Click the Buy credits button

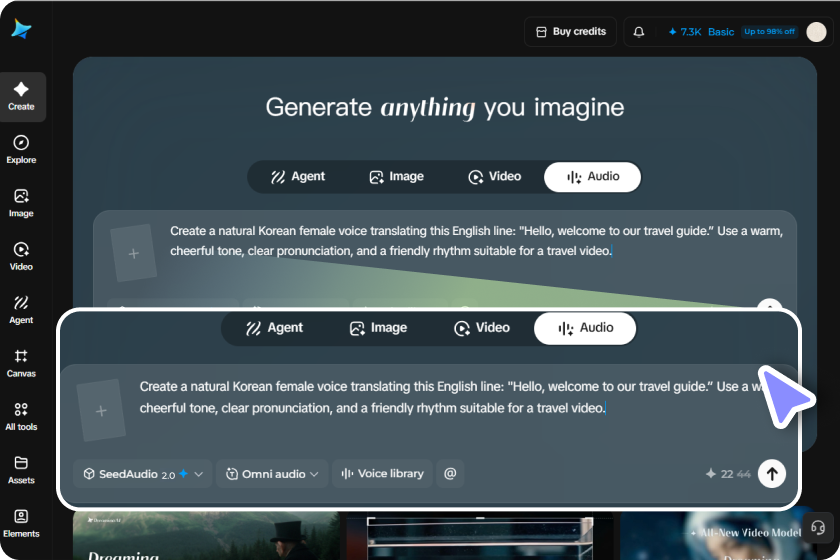click(x=571, y=32)
